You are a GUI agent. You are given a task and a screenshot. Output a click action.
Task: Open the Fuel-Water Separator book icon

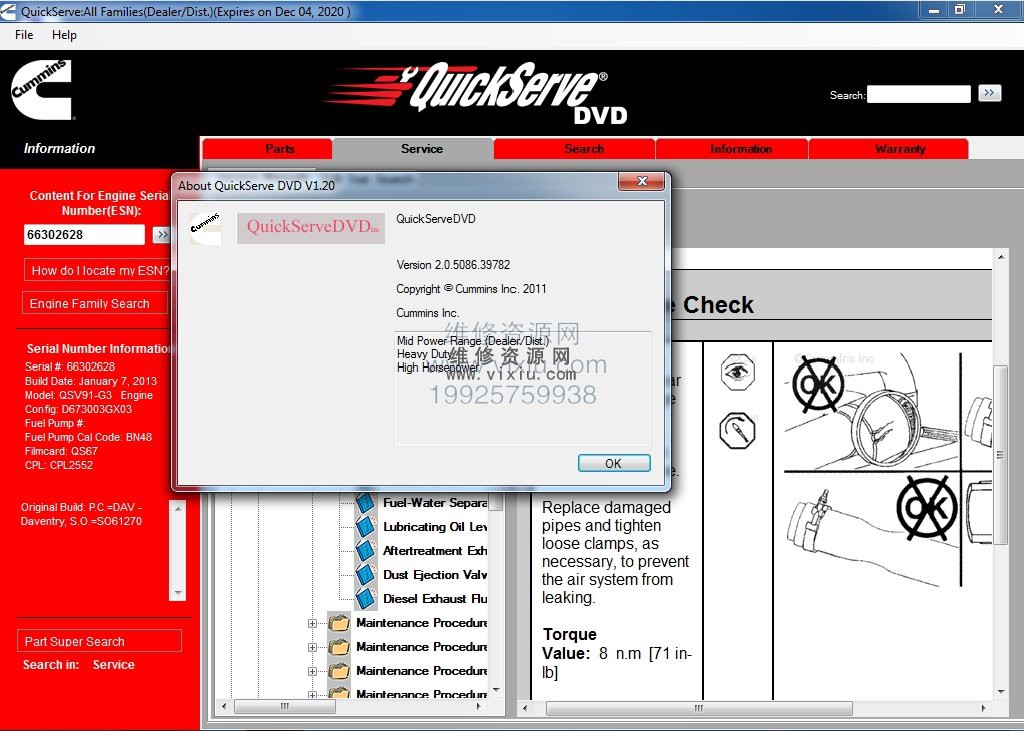pyautogui.click(x=365, y=502)
